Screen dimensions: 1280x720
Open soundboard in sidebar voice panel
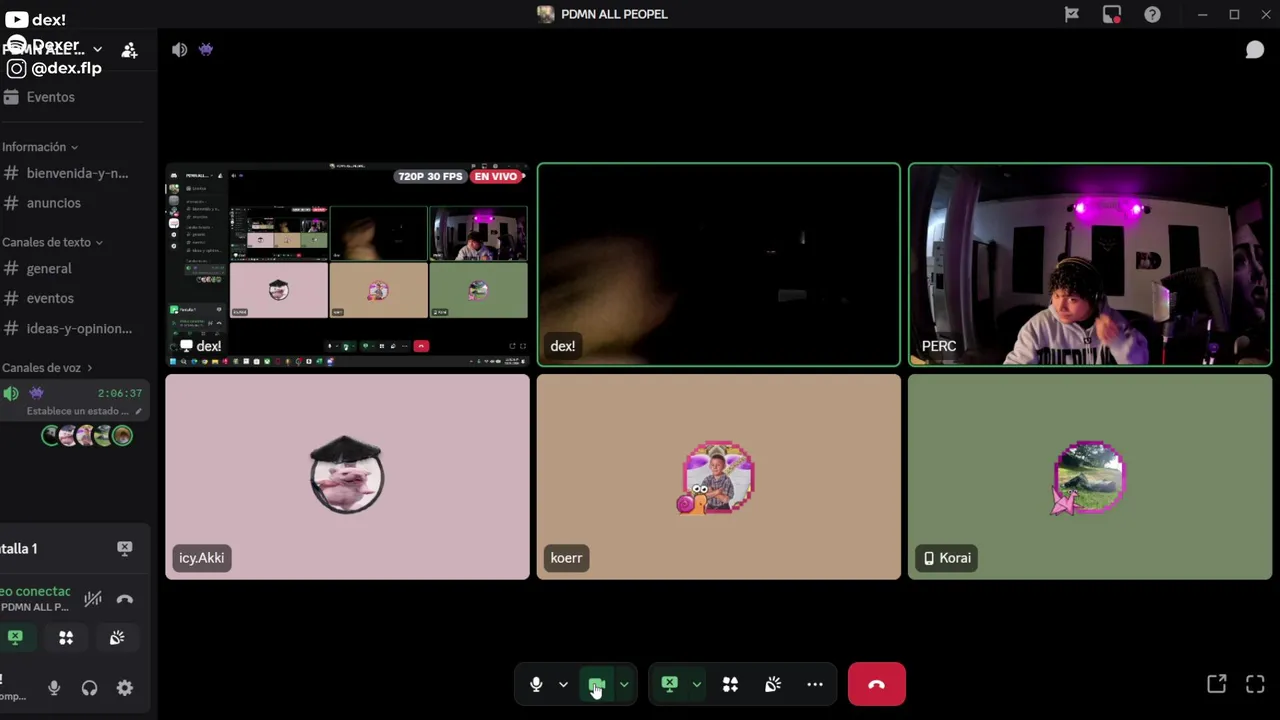pyautogui.click(x=117, y=638)
